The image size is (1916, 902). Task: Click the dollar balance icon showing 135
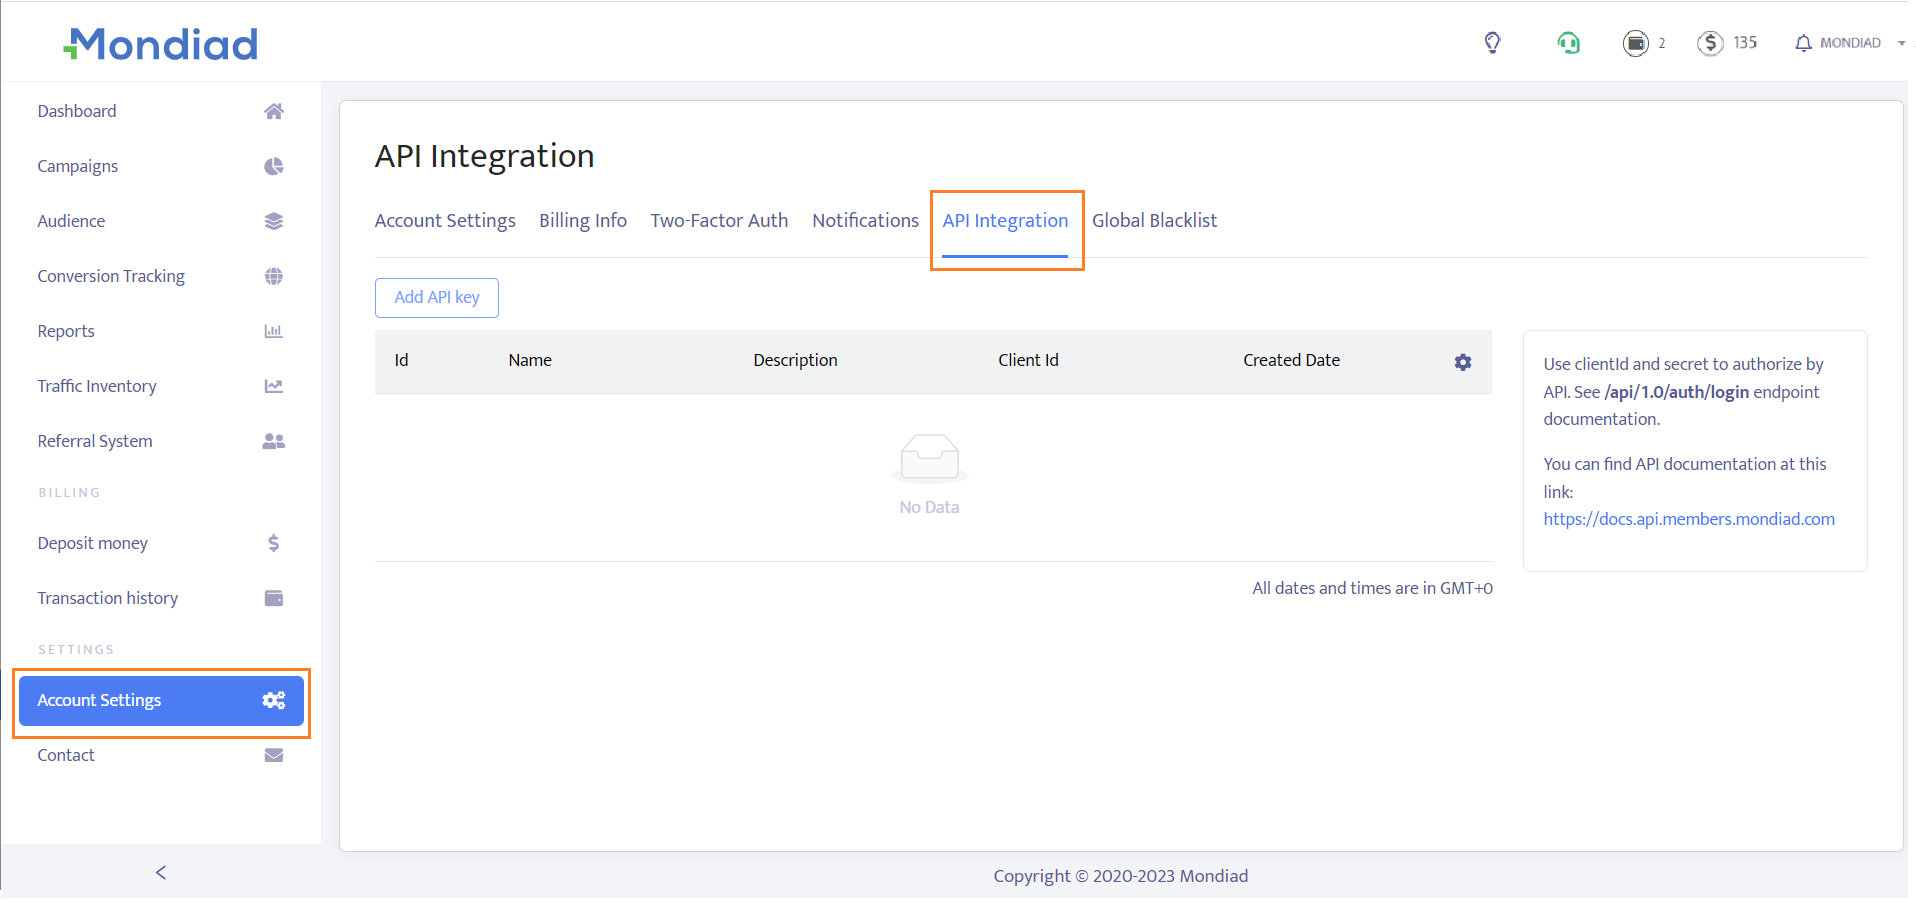(x=1710, y=43)
